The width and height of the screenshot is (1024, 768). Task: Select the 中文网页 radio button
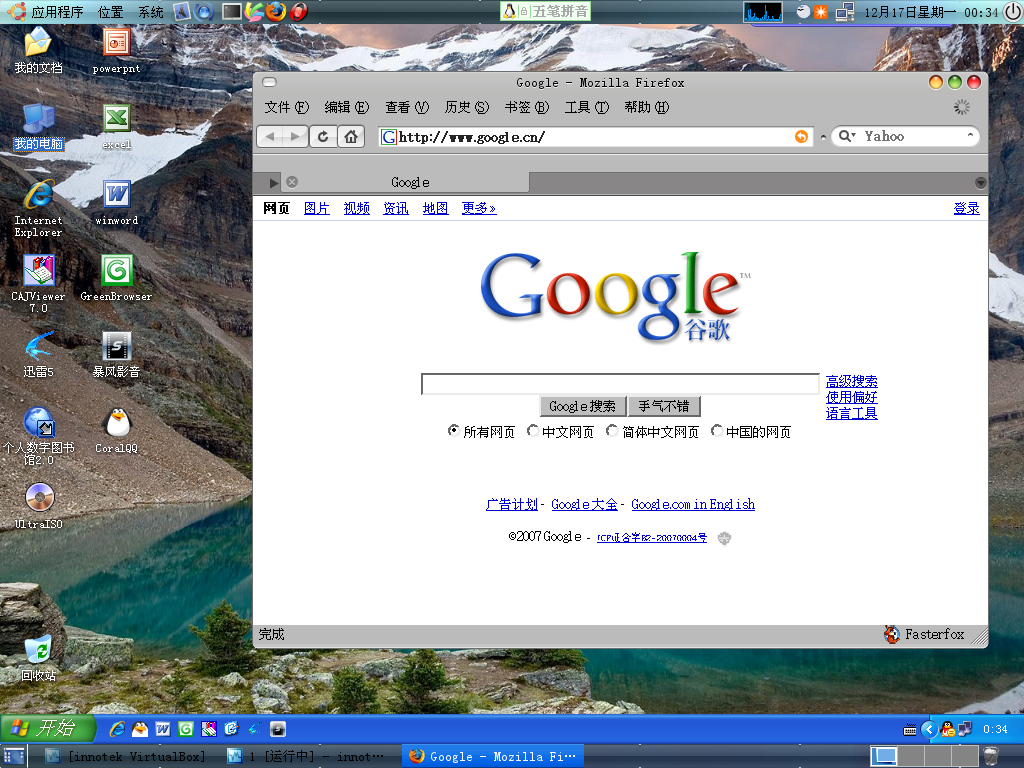pos(532,430)
